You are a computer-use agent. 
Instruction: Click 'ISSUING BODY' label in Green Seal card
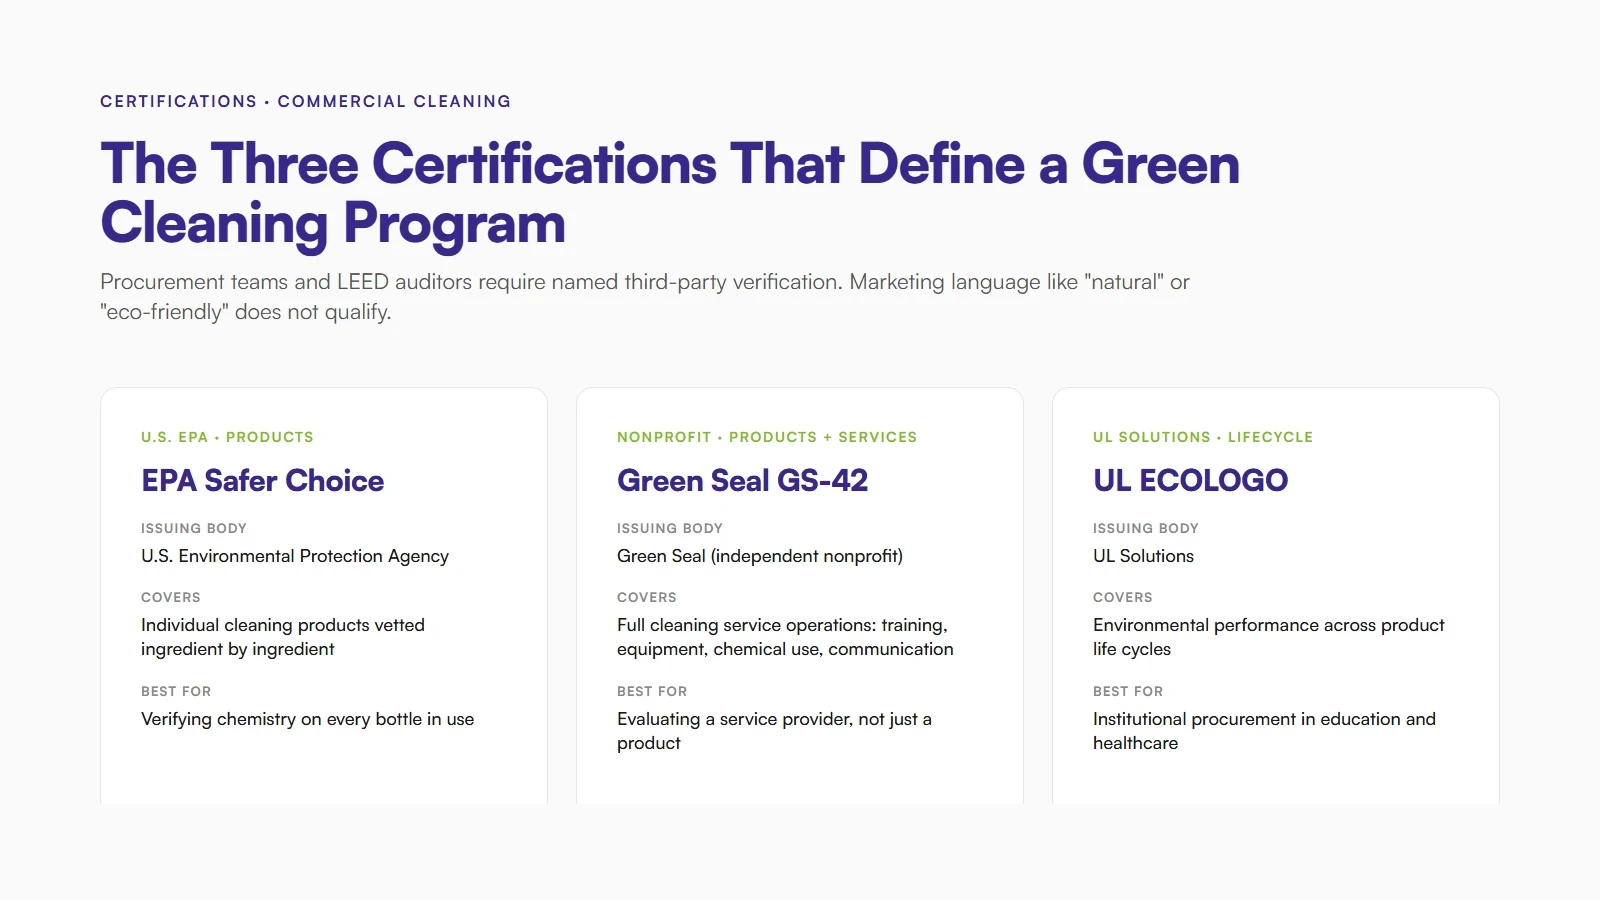click(x=670, y=528)
